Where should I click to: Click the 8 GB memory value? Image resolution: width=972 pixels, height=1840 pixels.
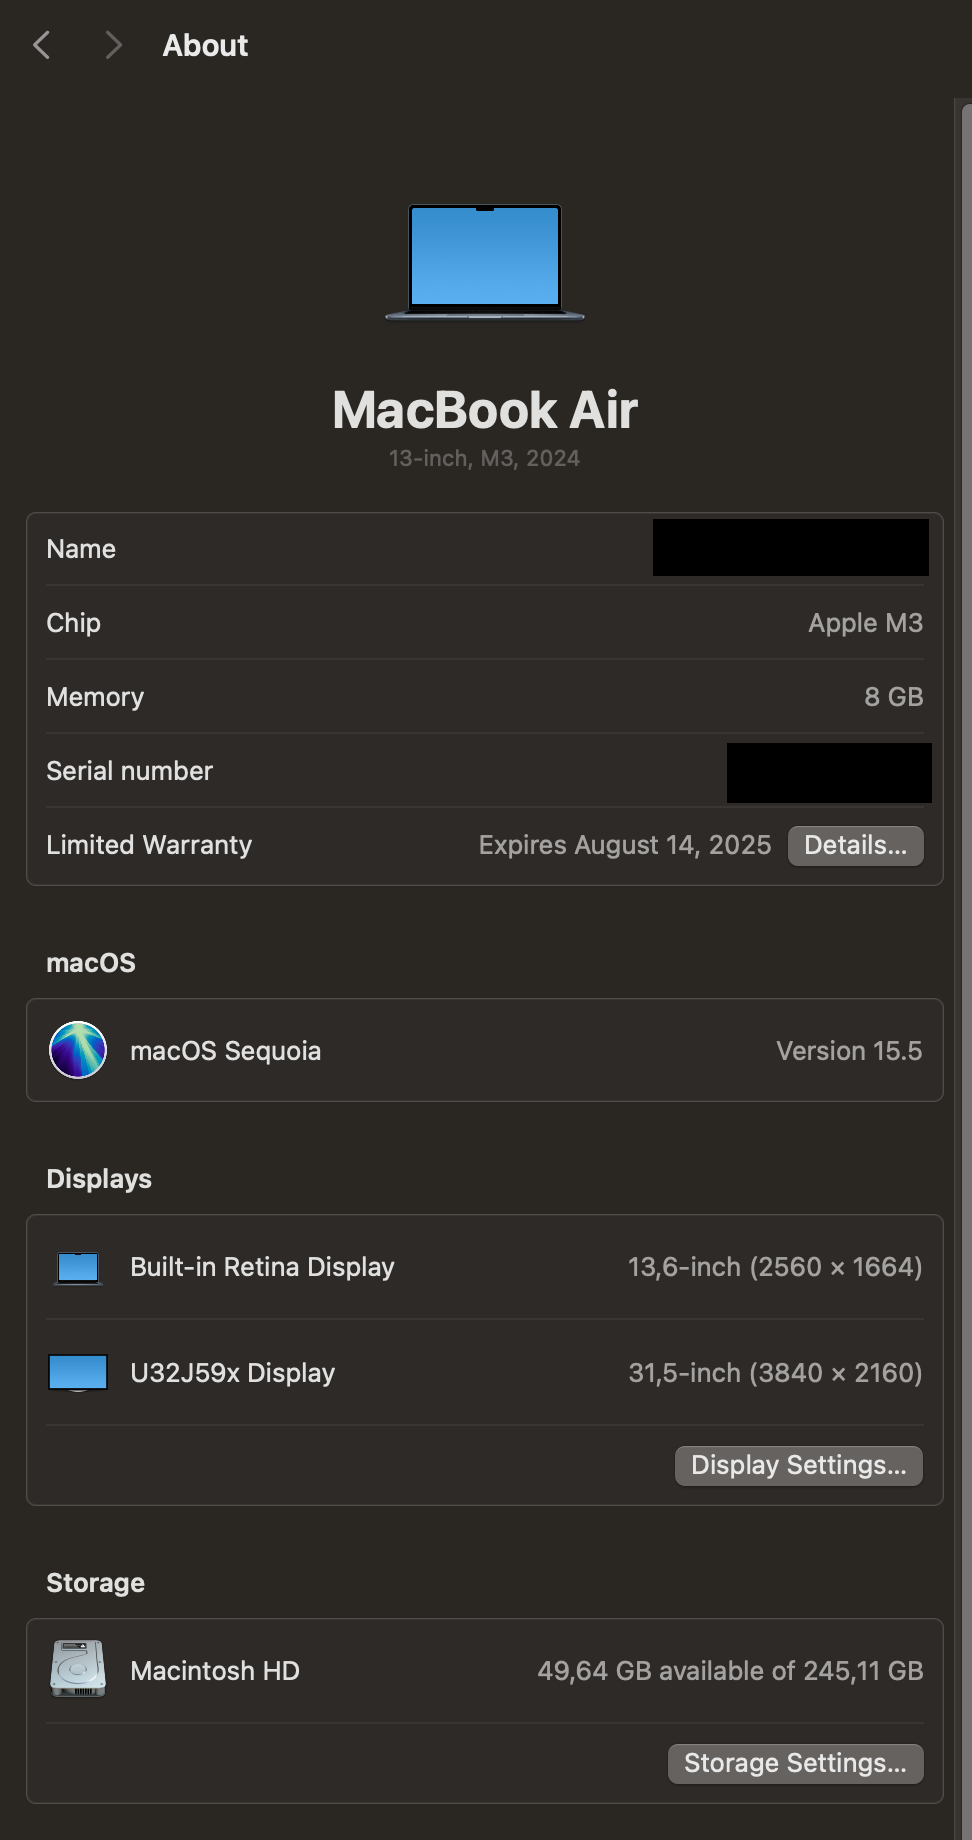point(893,697)
